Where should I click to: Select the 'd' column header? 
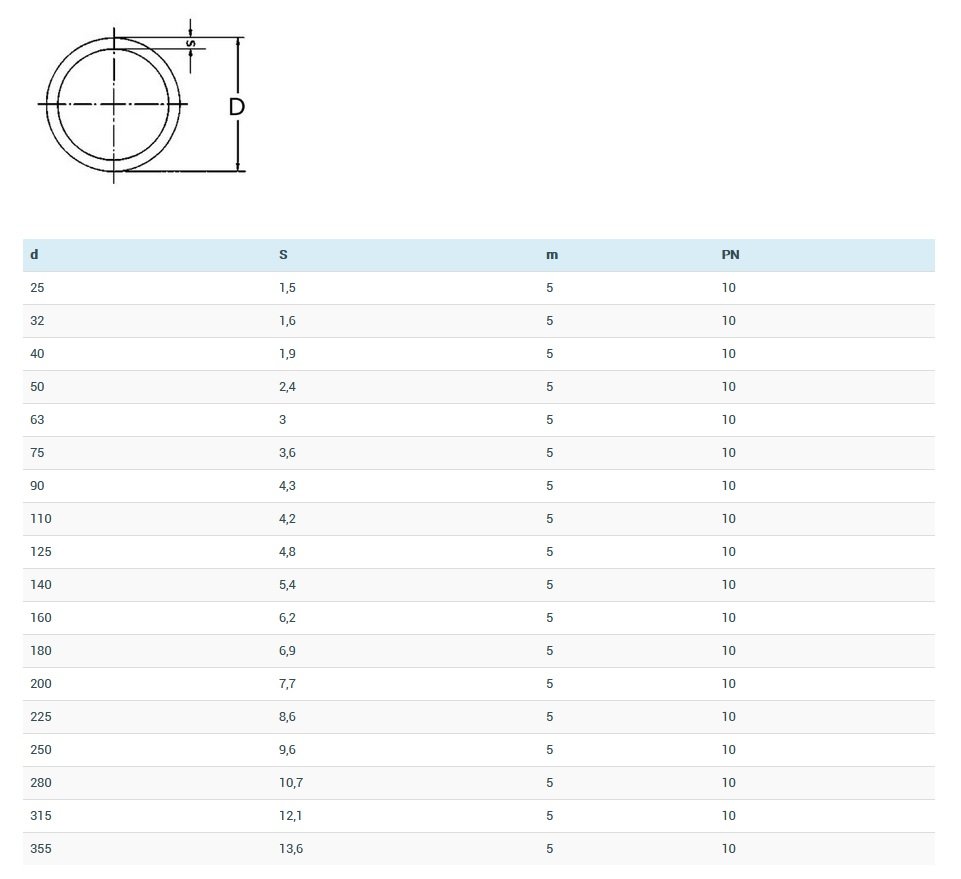pos(34,255)
